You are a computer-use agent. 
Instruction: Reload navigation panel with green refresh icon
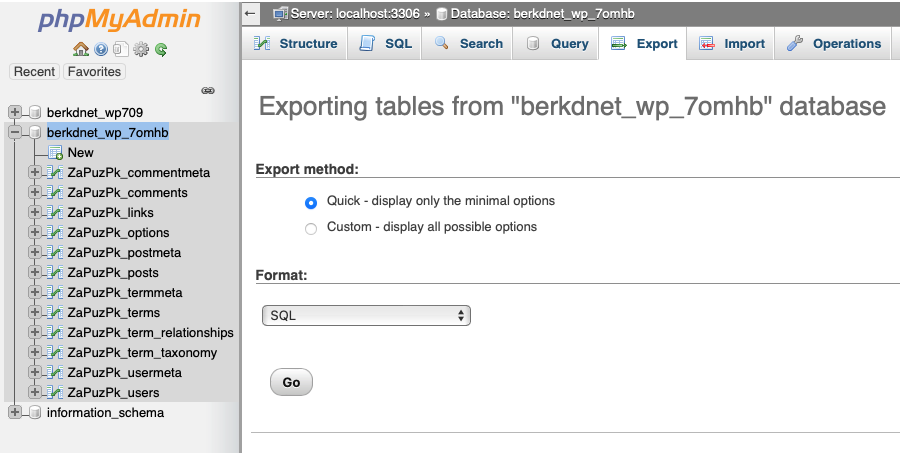click(x=160, y=49)
